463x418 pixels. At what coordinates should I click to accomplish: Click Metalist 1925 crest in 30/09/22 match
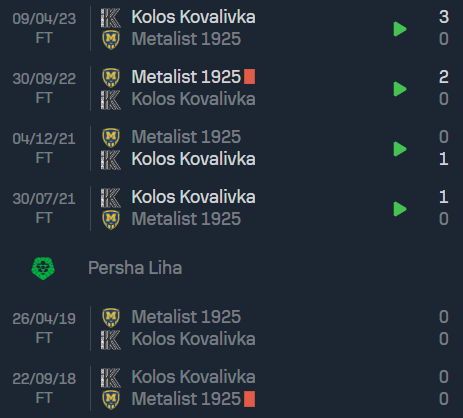(111, 78)
